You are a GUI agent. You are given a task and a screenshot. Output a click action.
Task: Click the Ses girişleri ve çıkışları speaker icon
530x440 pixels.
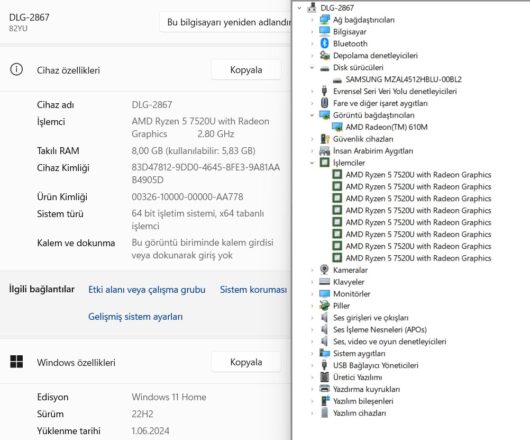324,317
